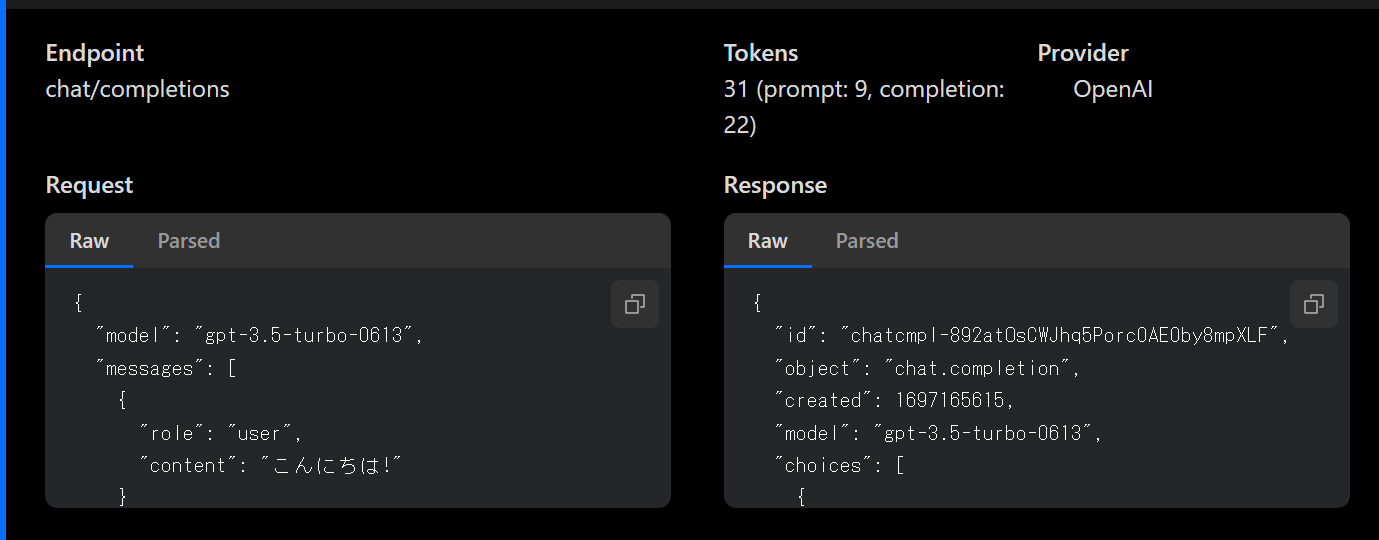Switch Response panel to Parsed tab

click(x=867, y=241)
